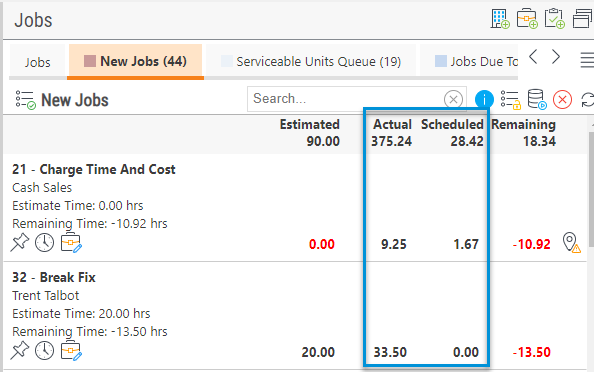The height and width of the screenshot is (372, 594).
Task: Click the blue info icon beside search
Action: (x=484, y=99)
